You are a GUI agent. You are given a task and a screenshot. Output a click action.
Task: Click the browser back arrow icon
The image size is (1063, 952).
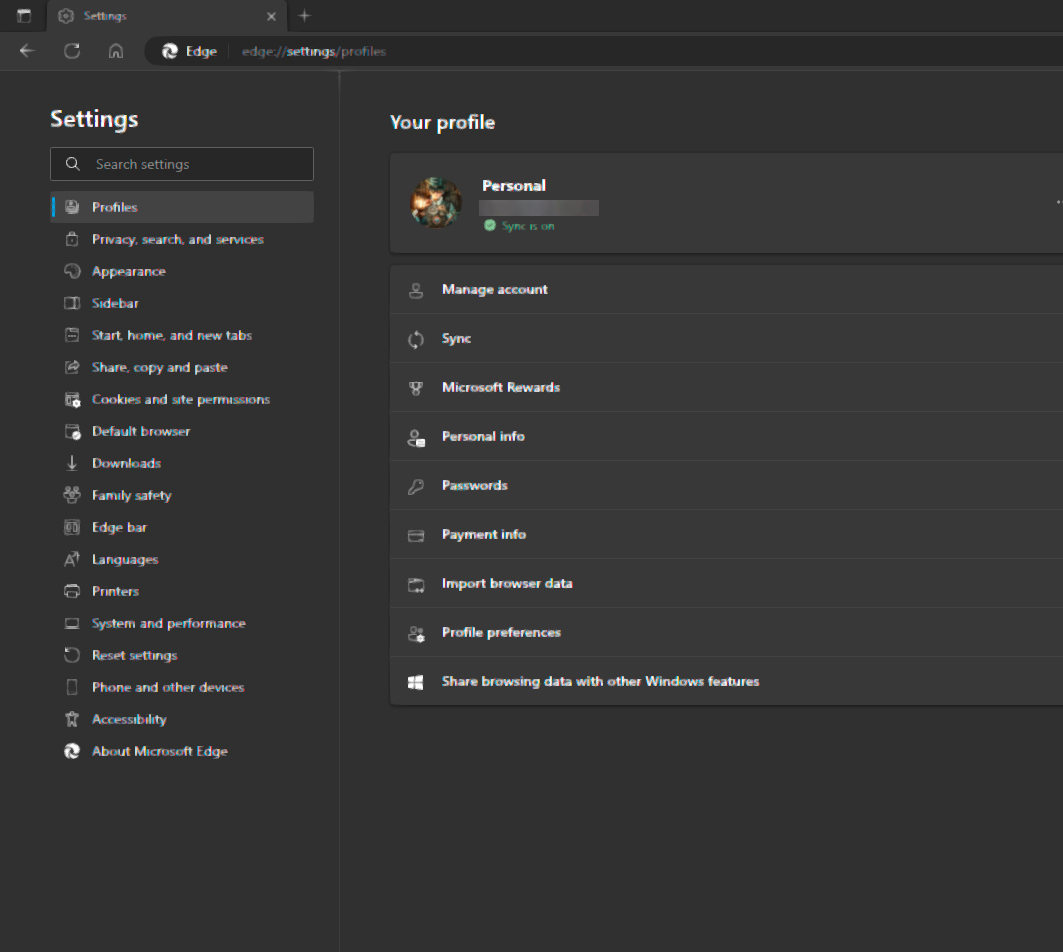click(27, 51)
